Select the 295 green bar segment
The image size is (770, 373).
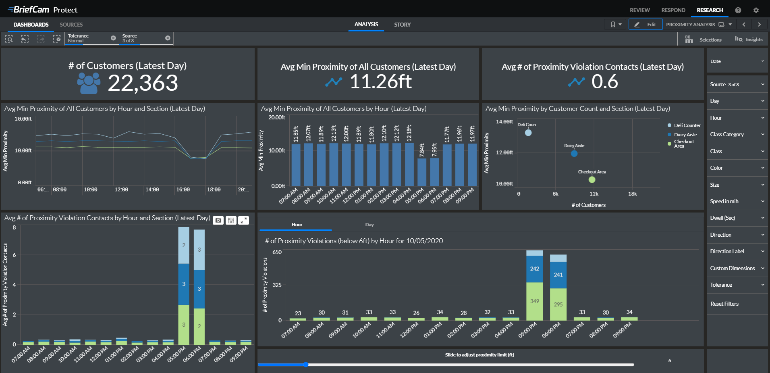[x=558, y=304]
